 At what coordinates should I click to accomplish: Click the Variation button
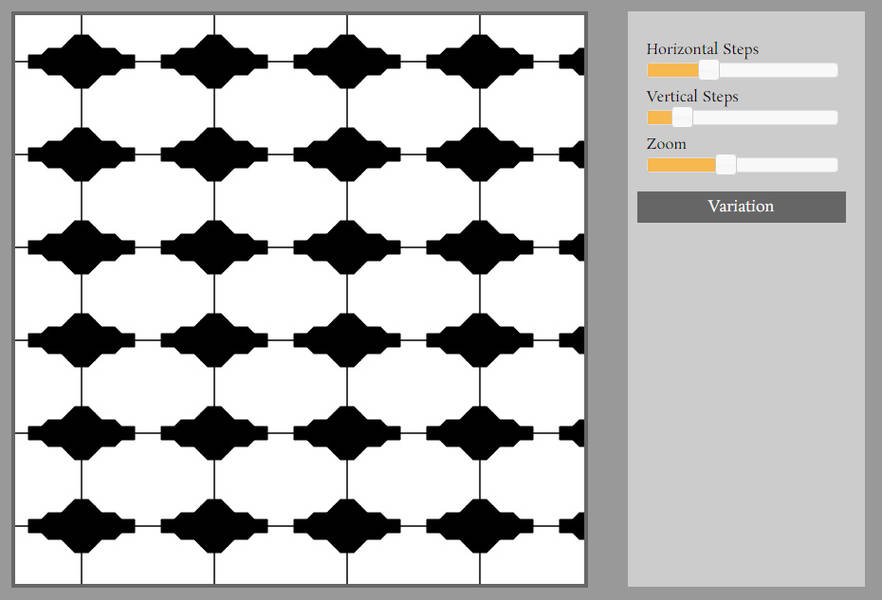741,207
